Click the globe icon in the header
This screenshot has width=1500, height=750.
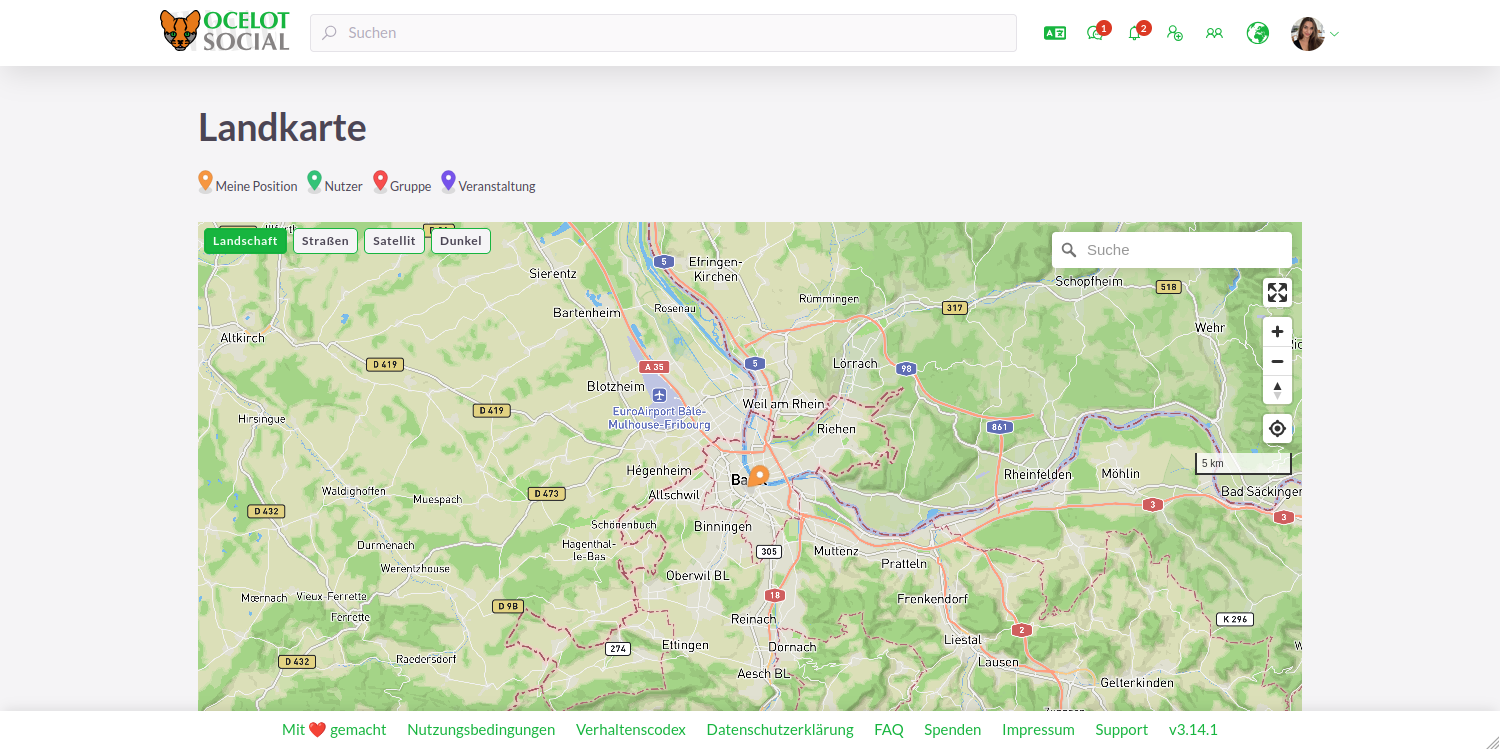point(1256,33)
